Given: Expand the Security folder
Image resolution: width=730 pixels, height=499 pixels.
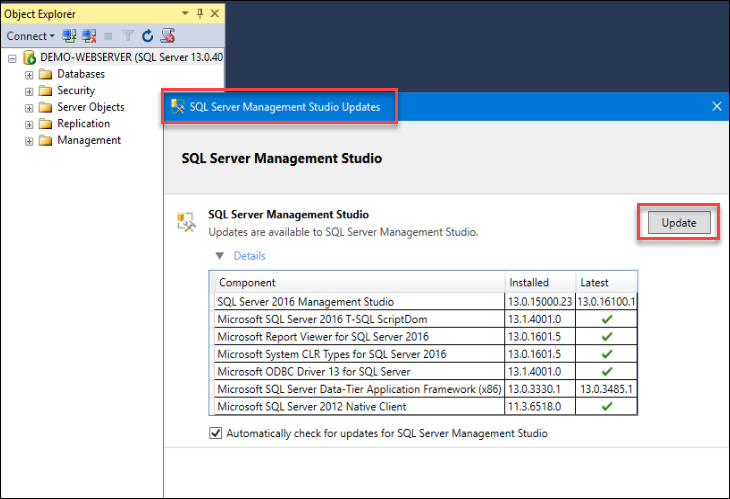Looking at the screenshot, I should (x=29, y=92).
